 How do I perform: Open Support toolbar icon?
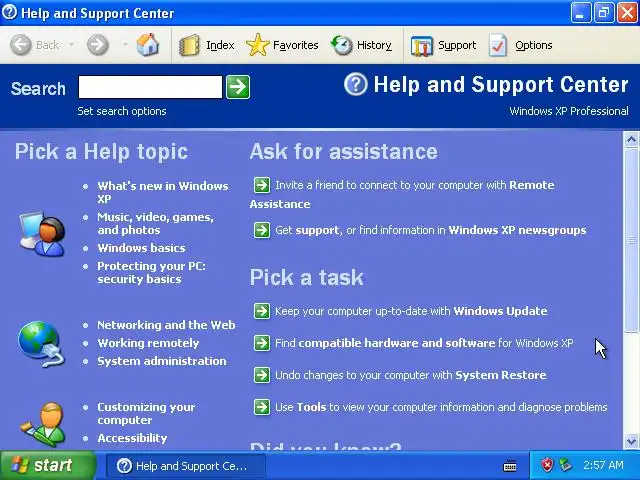422,46
